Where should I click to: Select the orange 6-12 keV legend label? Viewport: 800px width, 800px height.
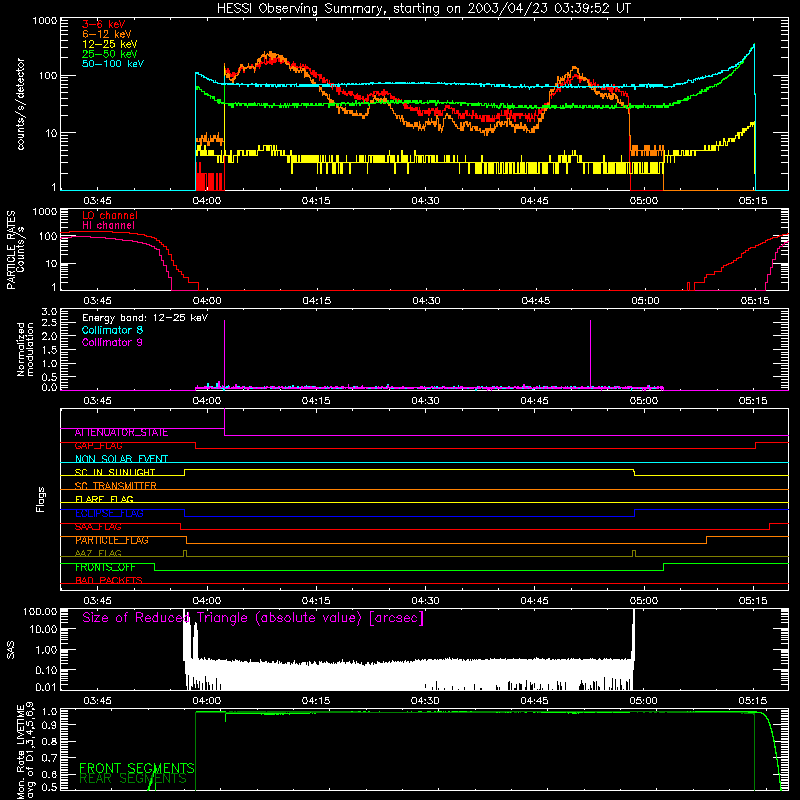[107, 34]
